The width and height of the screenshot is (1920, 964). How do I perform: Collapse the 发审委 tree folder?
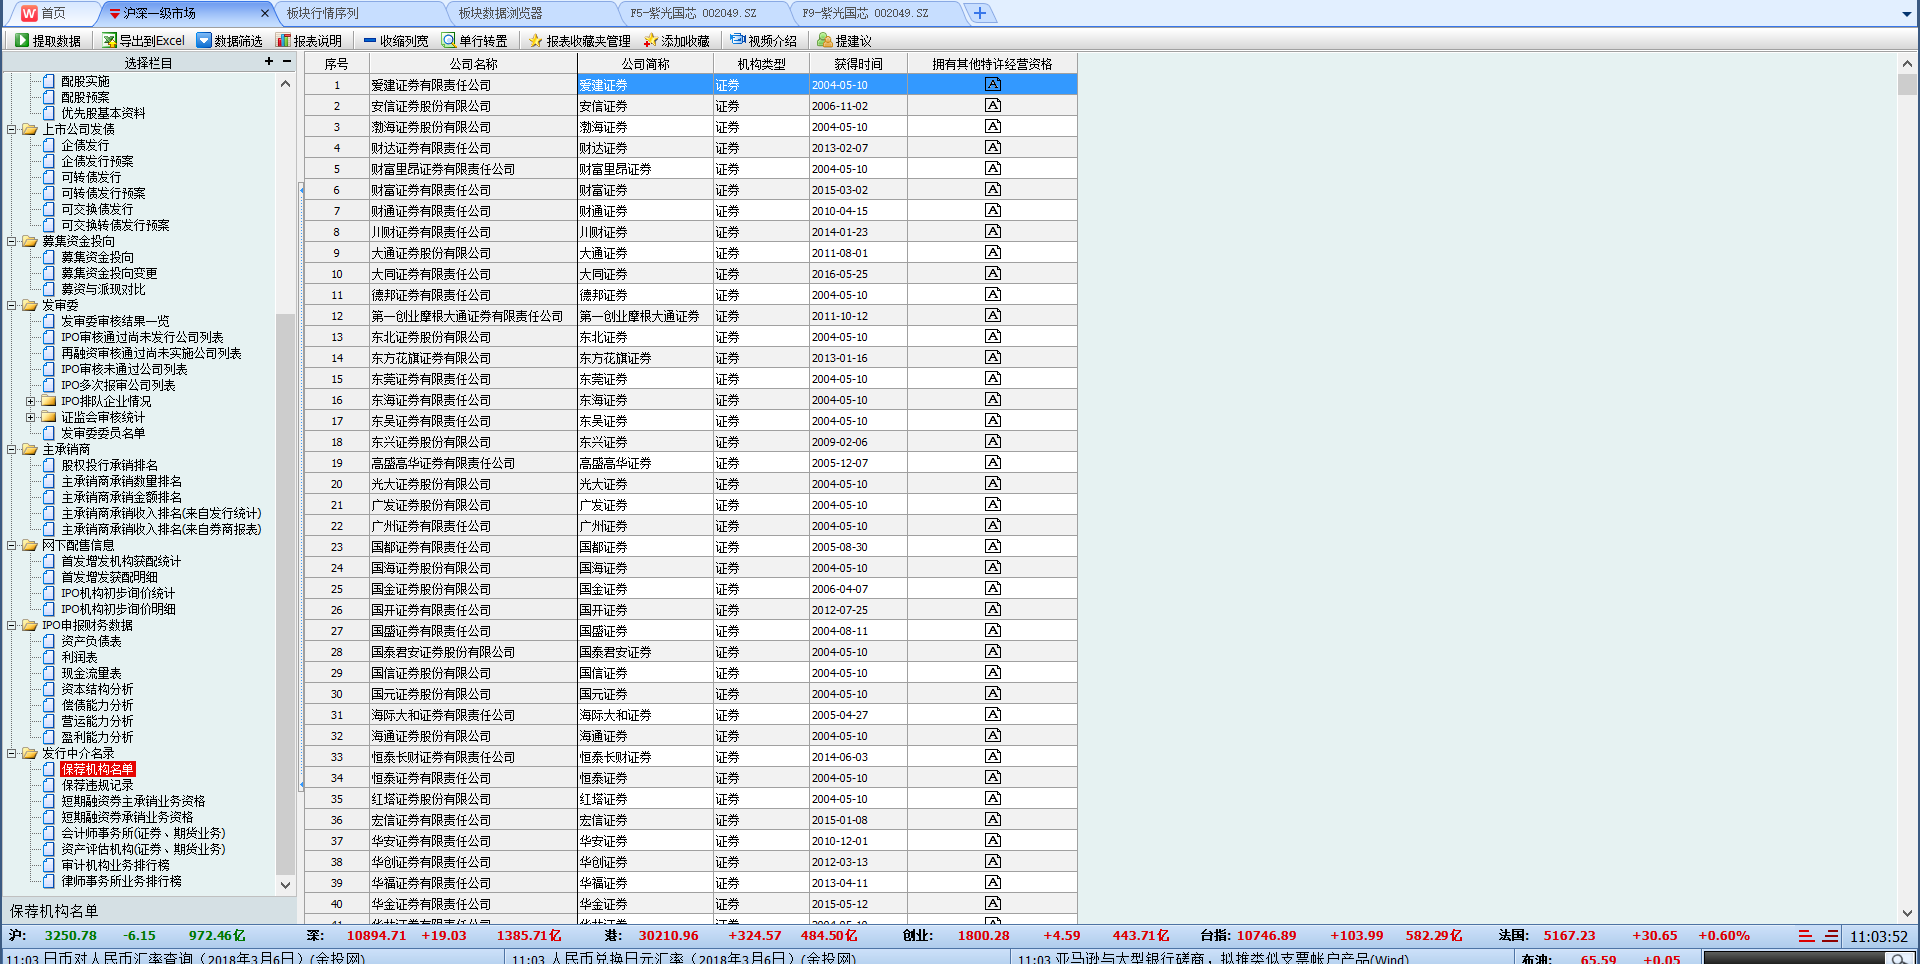coord(12,305)
